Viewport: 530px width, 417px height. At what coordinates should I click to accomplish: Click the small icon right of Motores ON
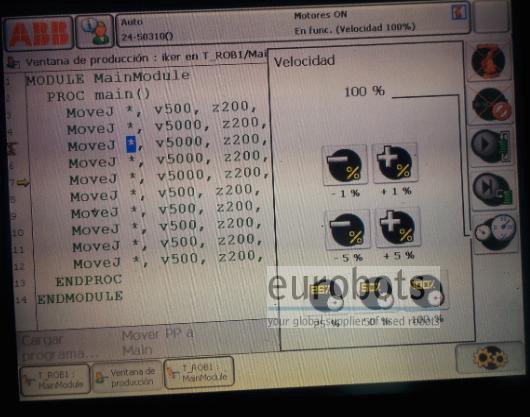tap(459, 12)
